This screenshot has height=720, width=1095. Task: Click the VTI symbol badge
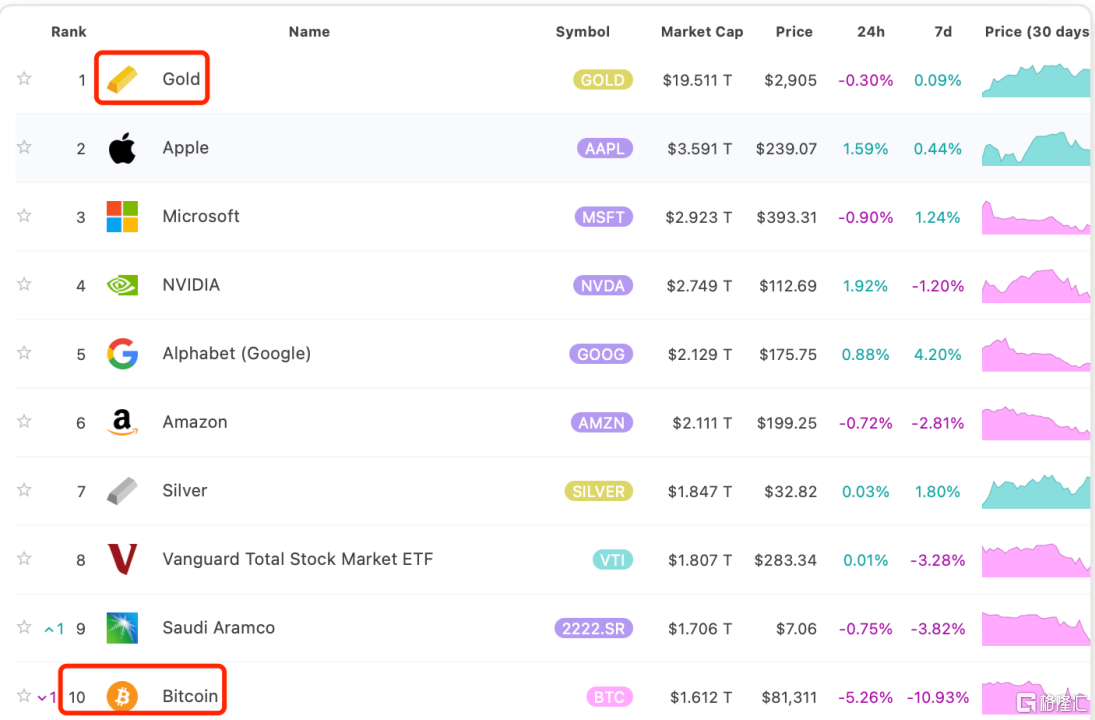(x=612, y=559)
